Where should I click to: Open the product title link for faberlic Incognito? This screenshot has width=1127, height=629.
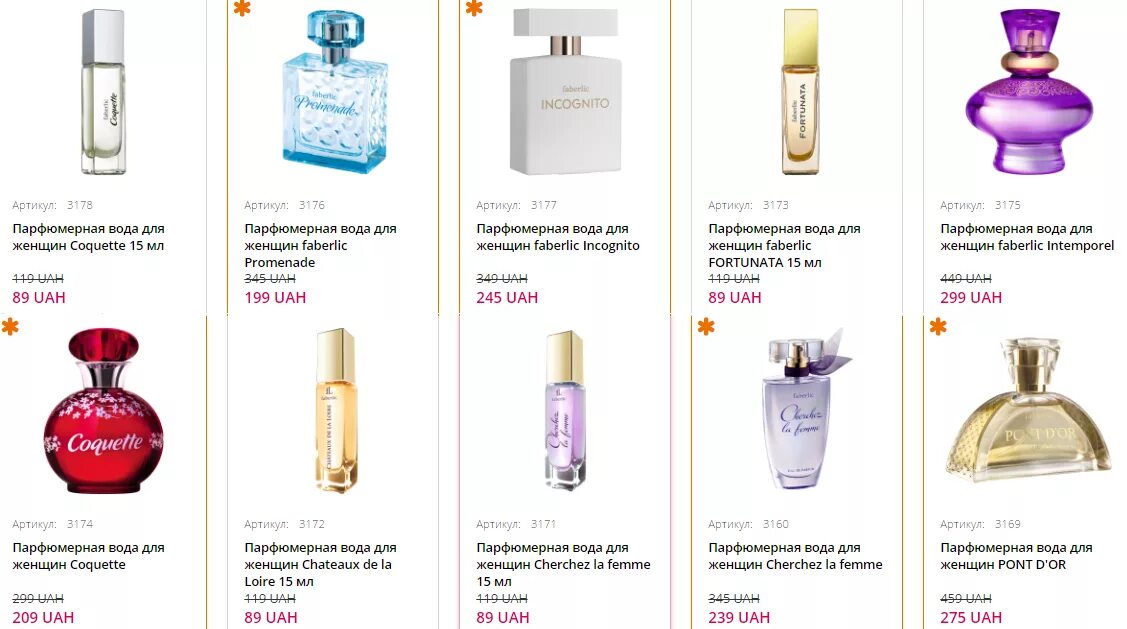[558, 237]
